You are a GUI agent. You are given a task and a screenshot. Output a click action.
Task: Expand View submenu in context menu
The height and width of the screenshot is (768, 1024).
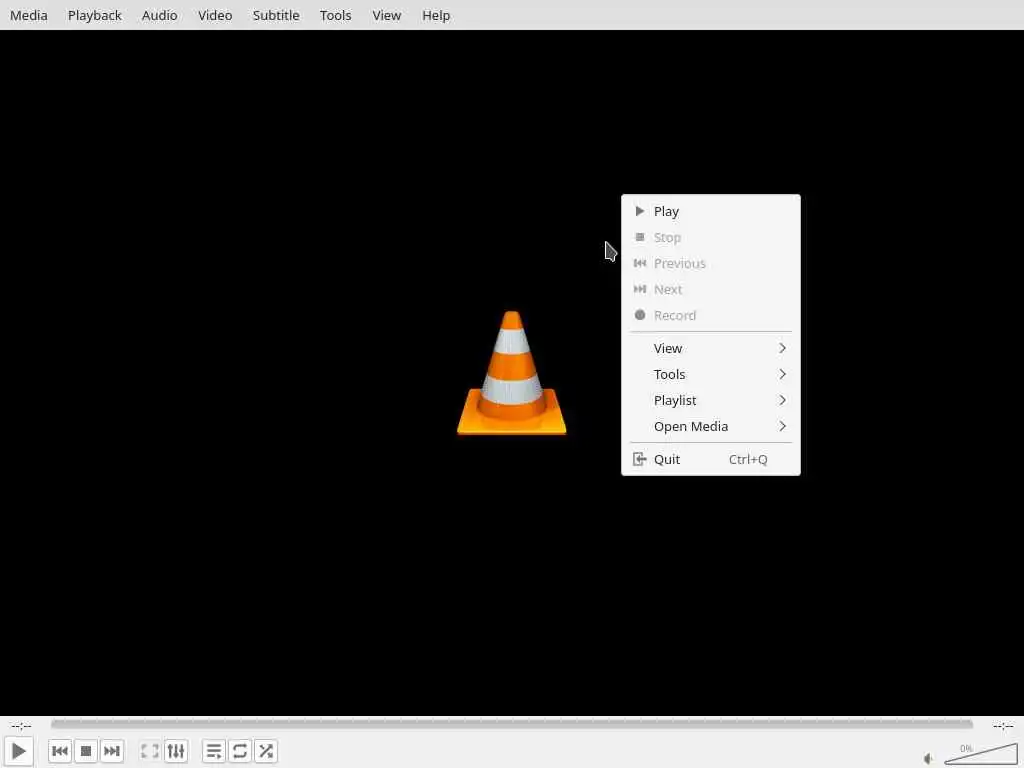click(711, 348)
